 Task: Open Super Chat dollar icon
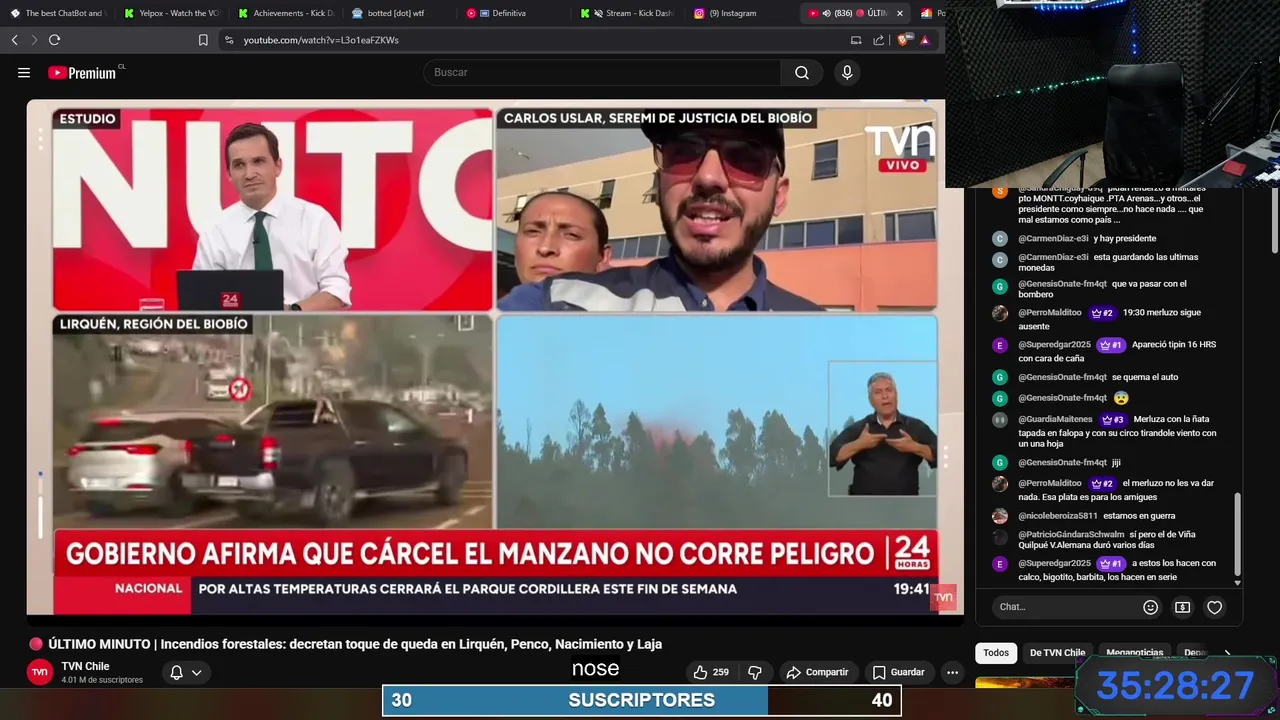(1182, 607)
